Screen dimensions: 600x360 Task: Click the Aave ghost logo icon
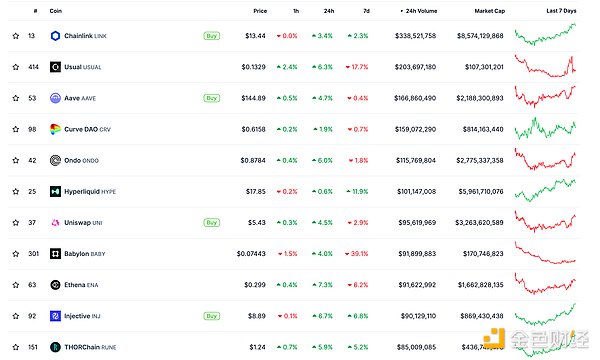(55, 98)
